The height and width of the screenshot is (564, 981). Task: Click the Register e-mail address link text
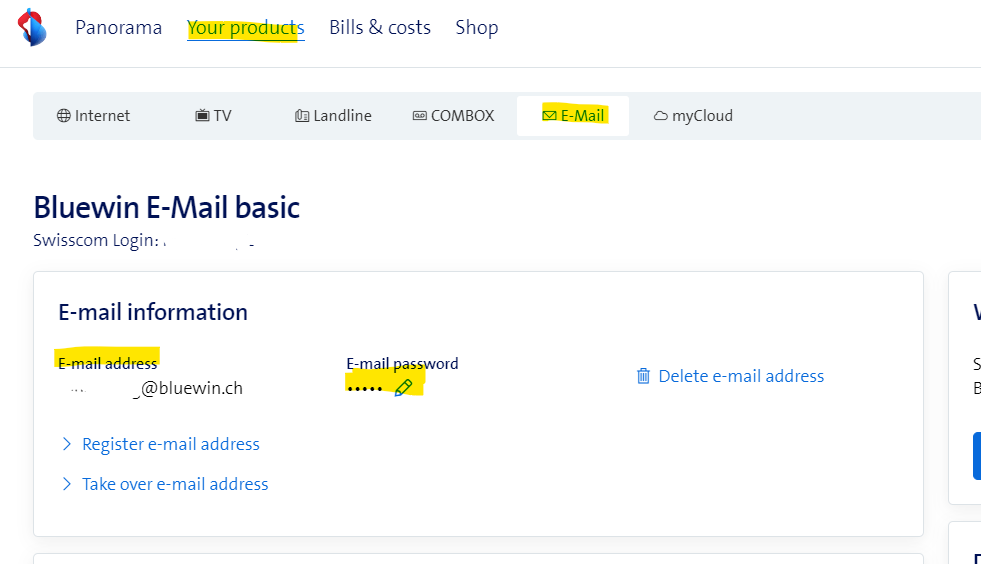pos(171,444)
